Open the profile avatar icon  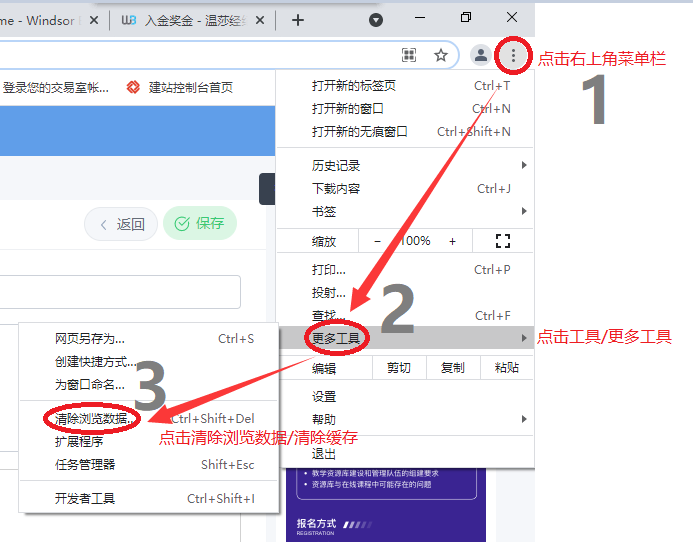click(x=481, y=55)
